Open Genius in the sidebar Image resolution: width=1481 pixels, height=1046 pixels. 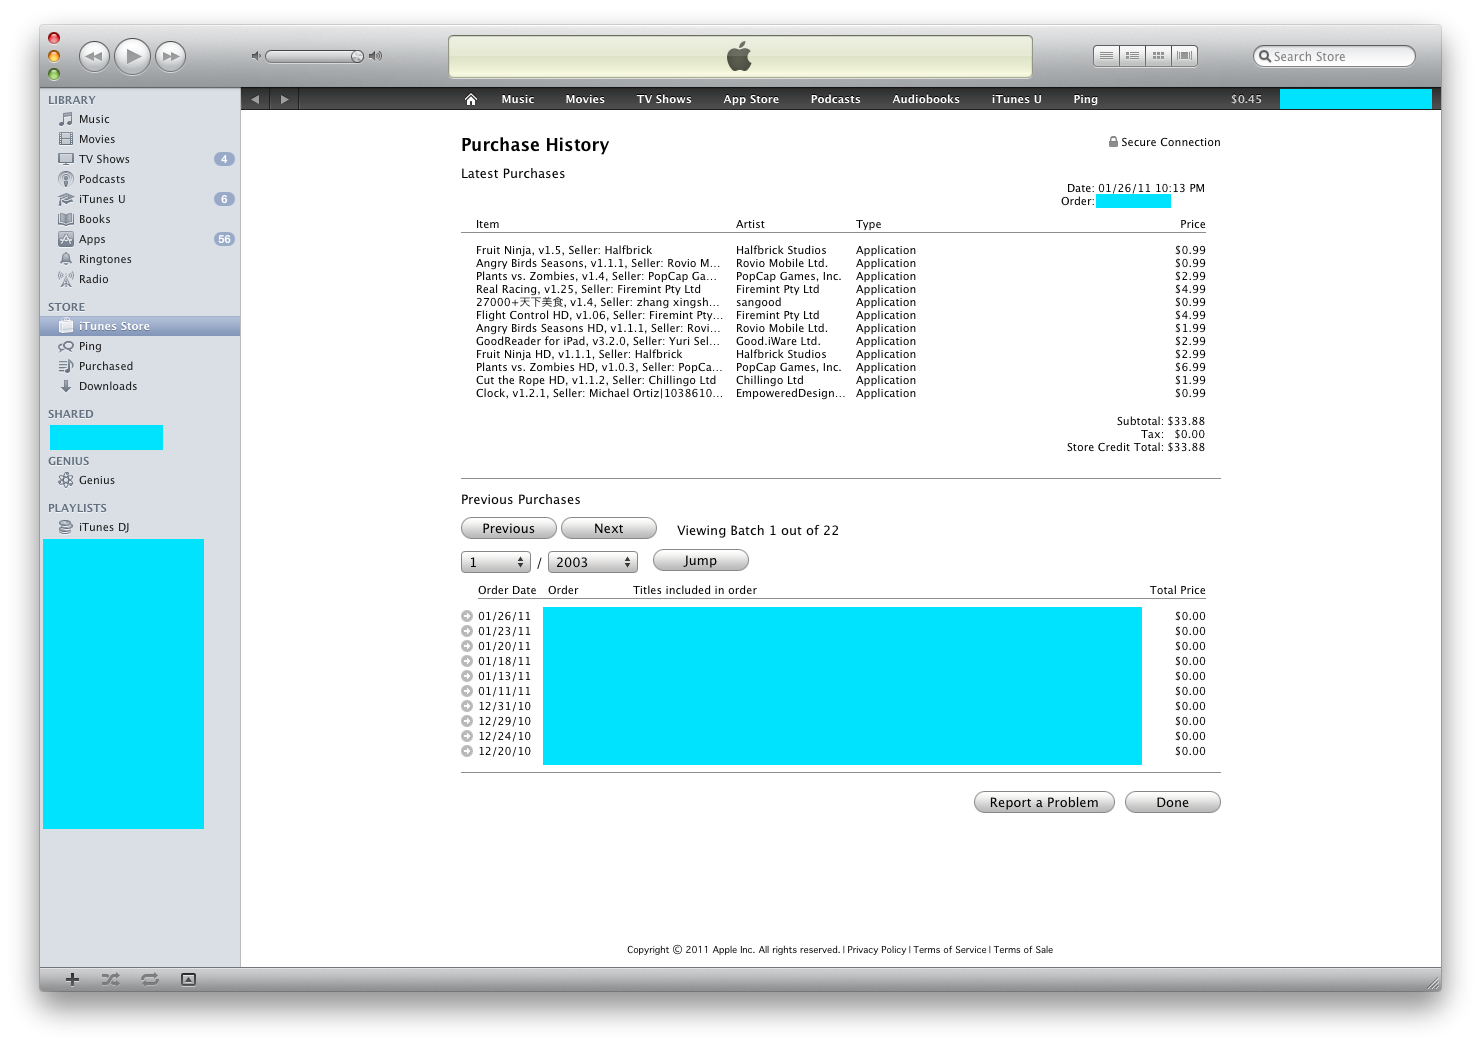[96, 480]
